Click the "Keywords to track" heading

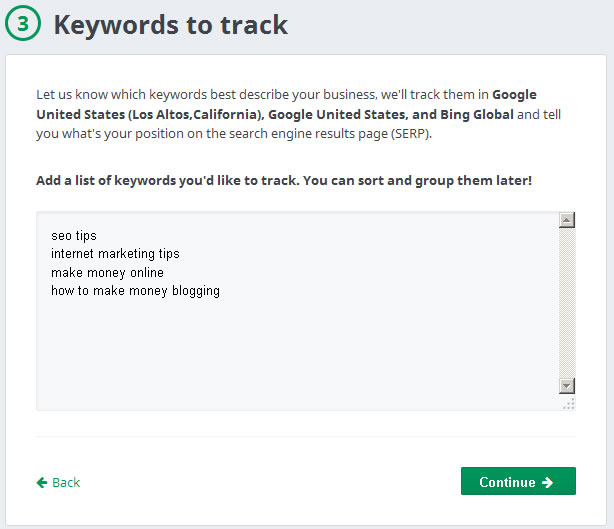point(170,25)
